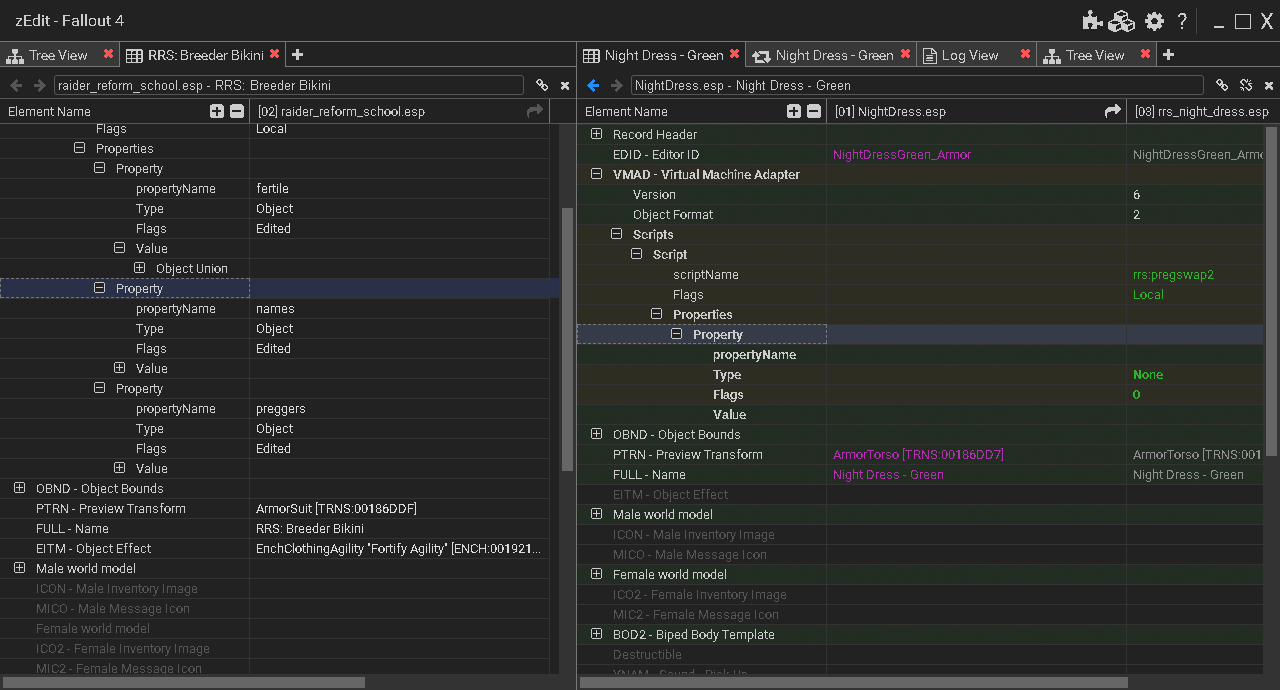1280x690 pixels.
Task: Click the left pane record path field
Action: (288, 86)
